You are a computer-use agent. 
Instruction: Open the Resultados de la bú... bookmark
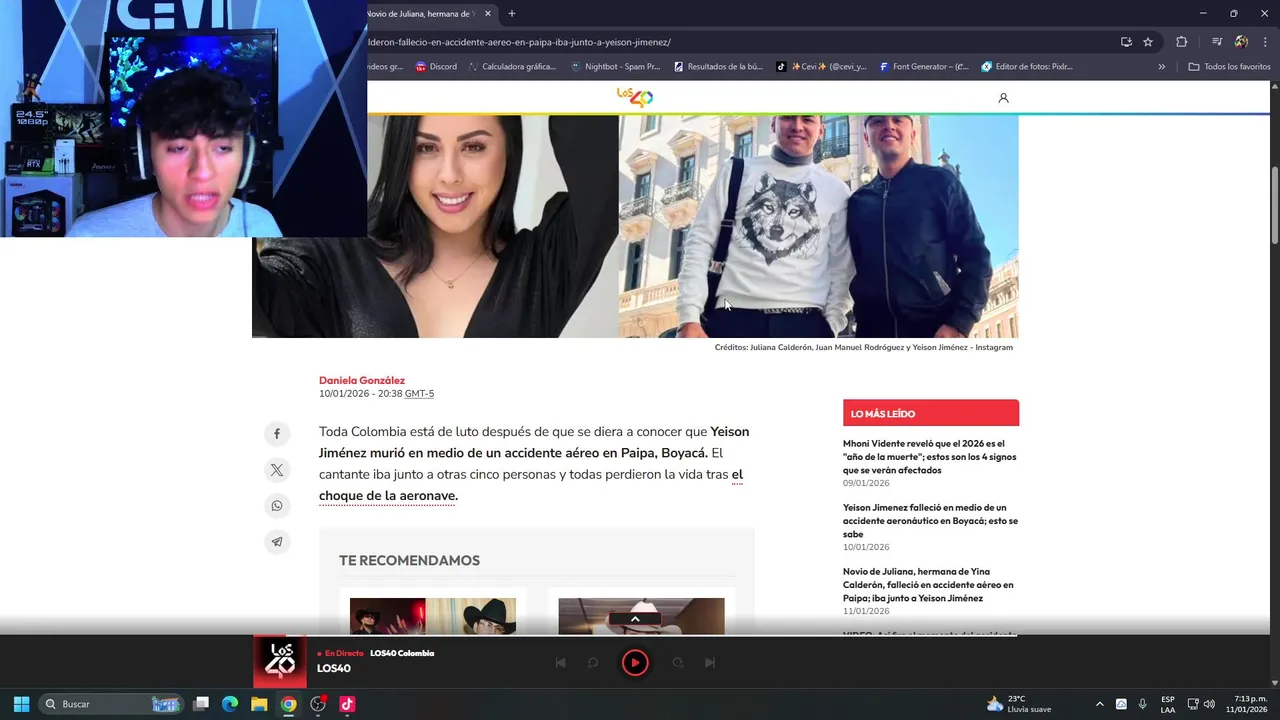click(x=718, y=67)
